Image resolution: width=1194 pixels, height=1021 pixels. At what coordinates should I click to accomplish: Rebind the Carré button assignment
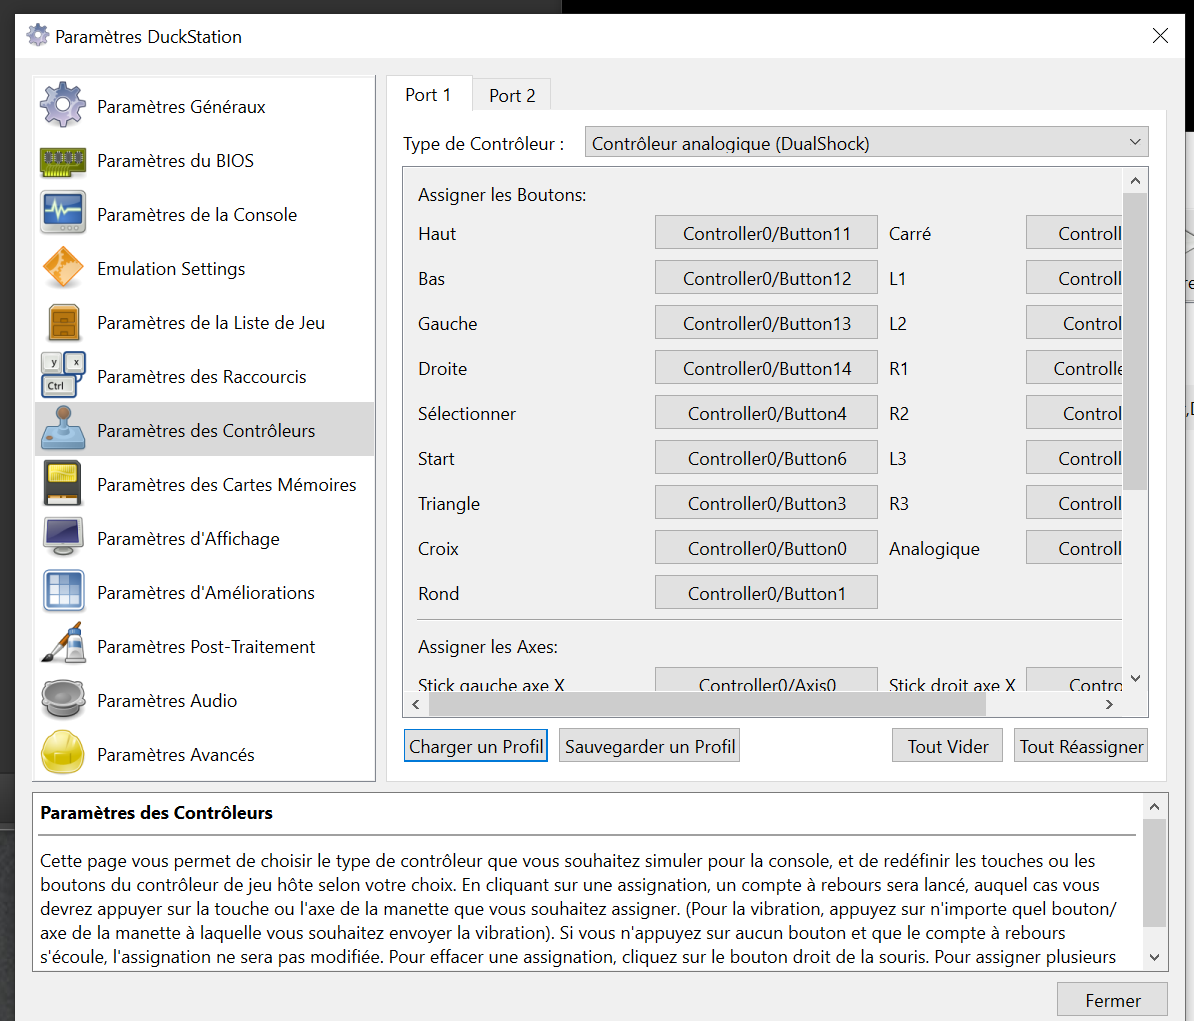(1074, 233)
